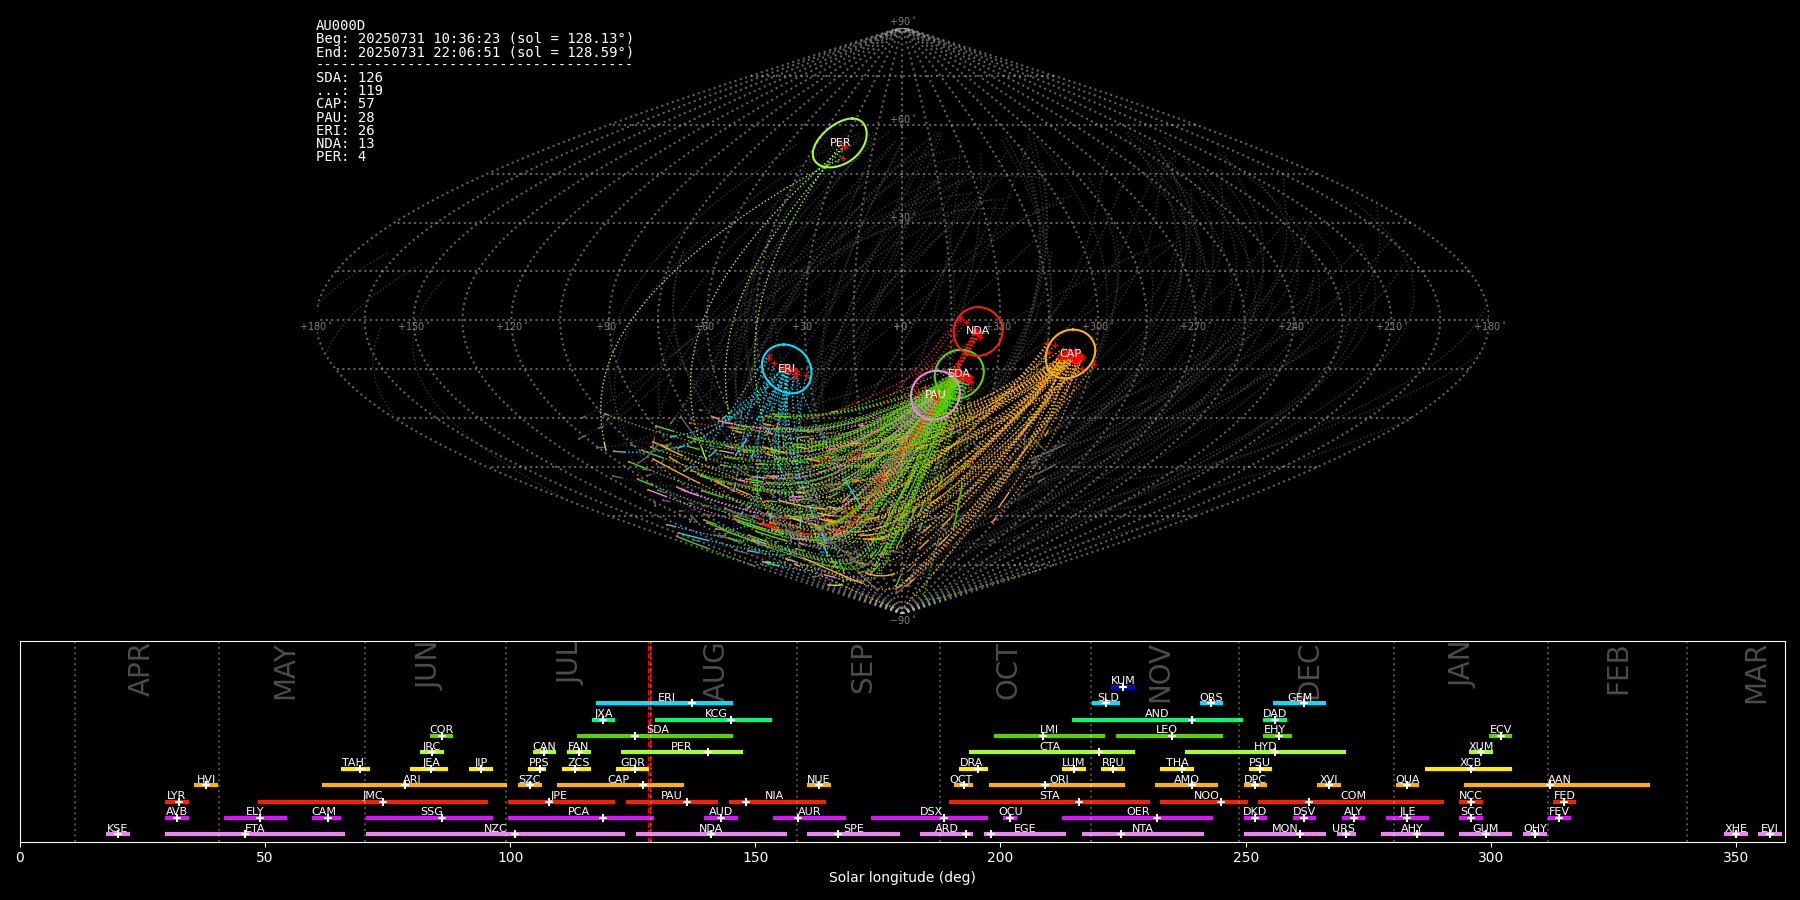Click the +90° label at the map top
1800x900 pixels.
pos(901,22)
